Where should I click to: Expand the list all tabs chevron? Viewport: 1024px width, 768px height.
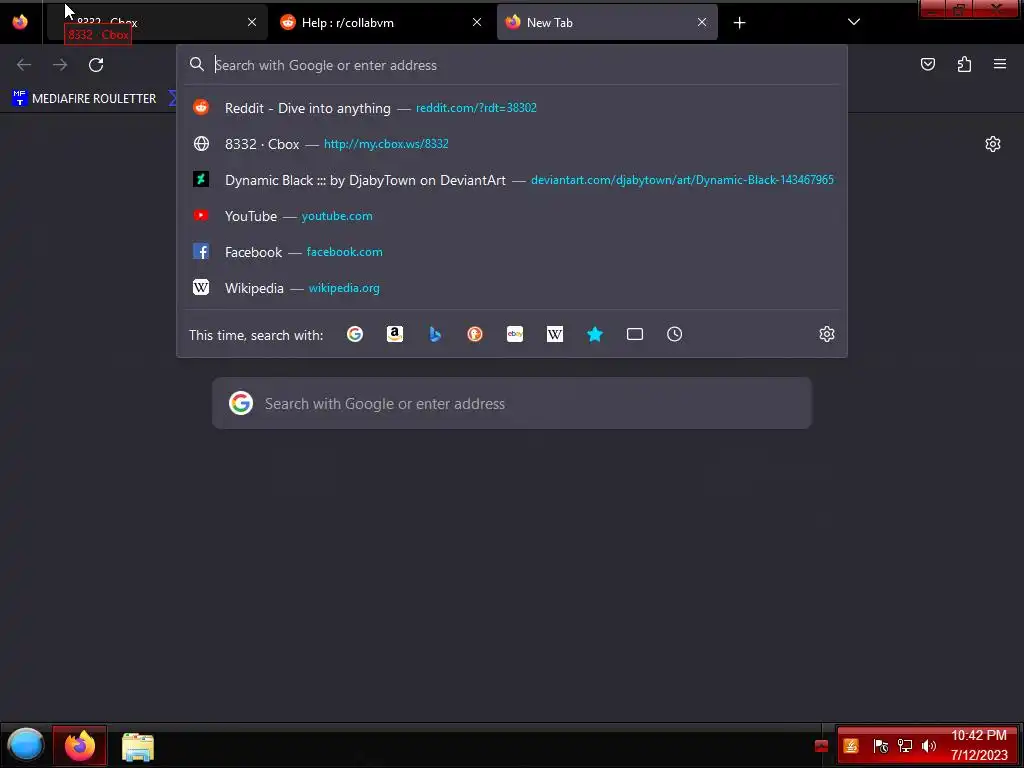pos(854,22)
